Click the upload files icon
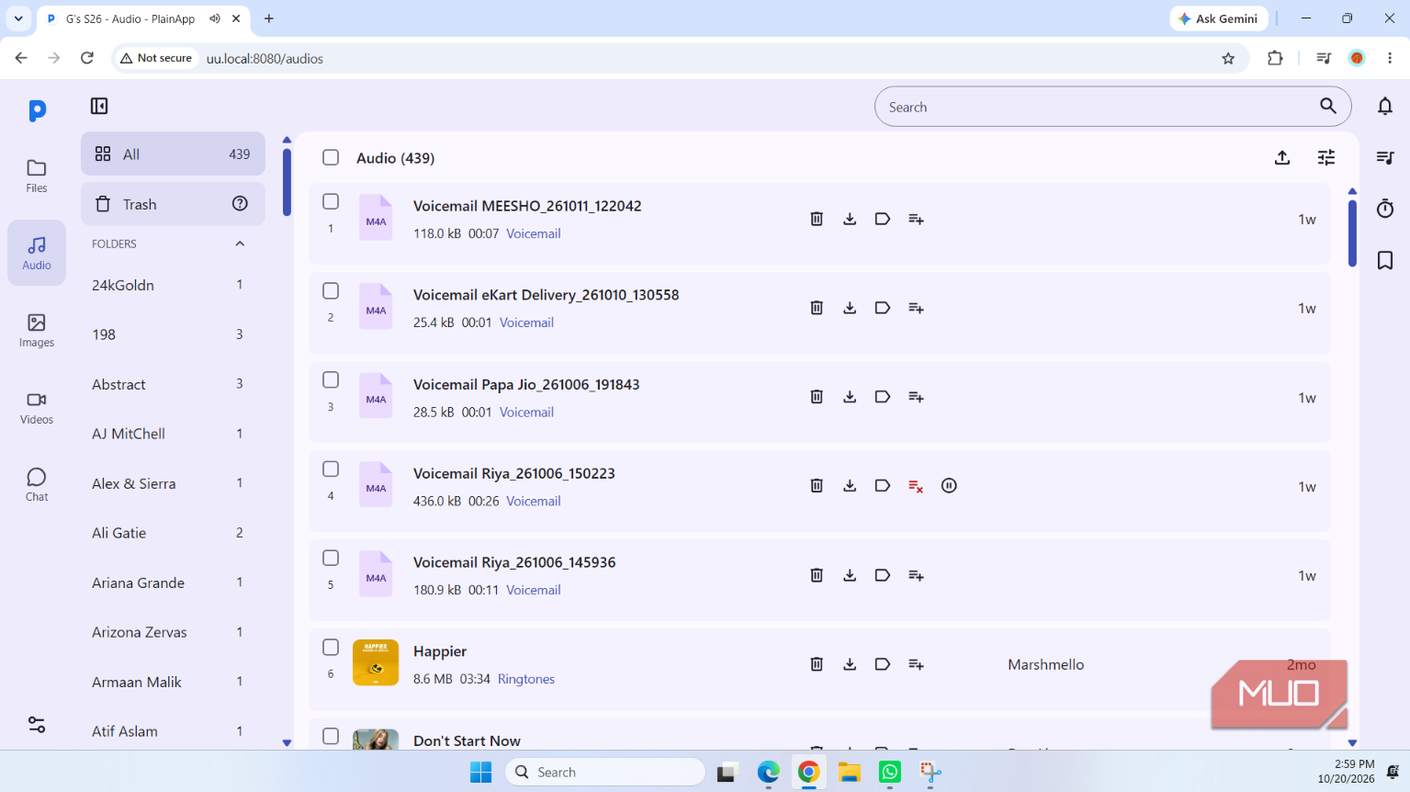1410x792 pixels. pyautogui.click(x=1282, y=158)
